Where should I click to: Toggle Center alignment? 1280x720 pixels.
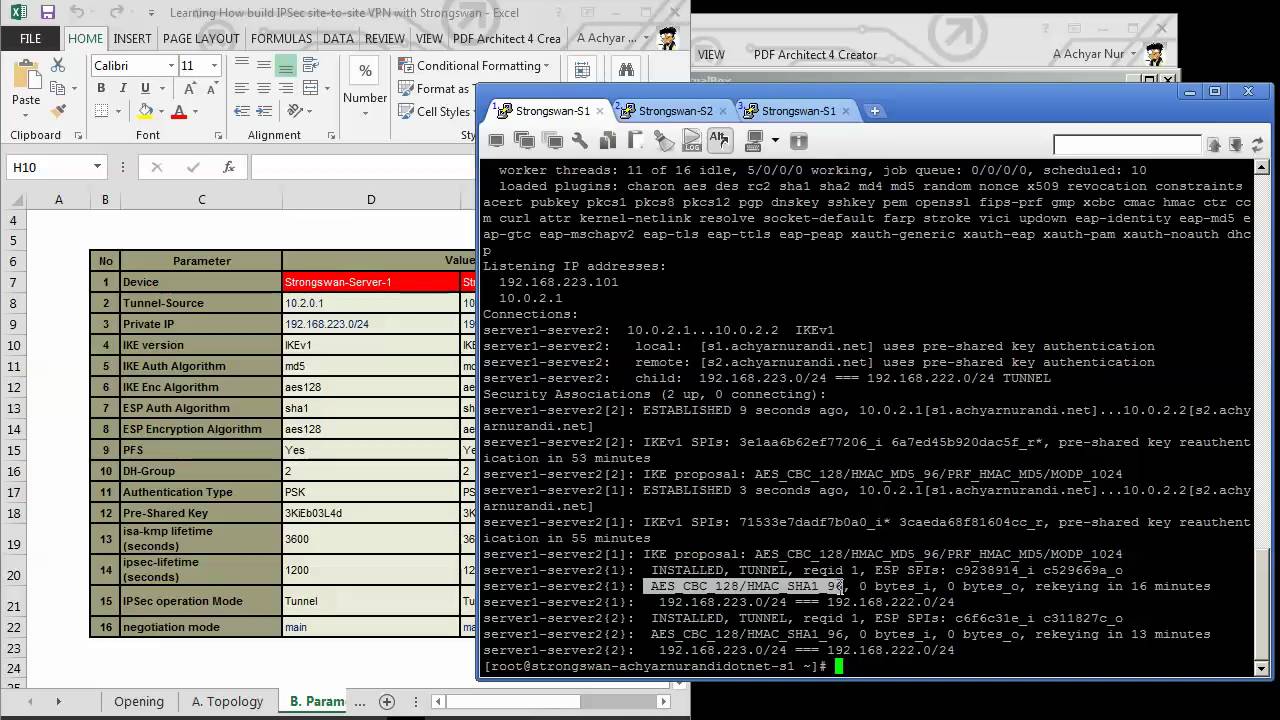click(x=263, y=88)
